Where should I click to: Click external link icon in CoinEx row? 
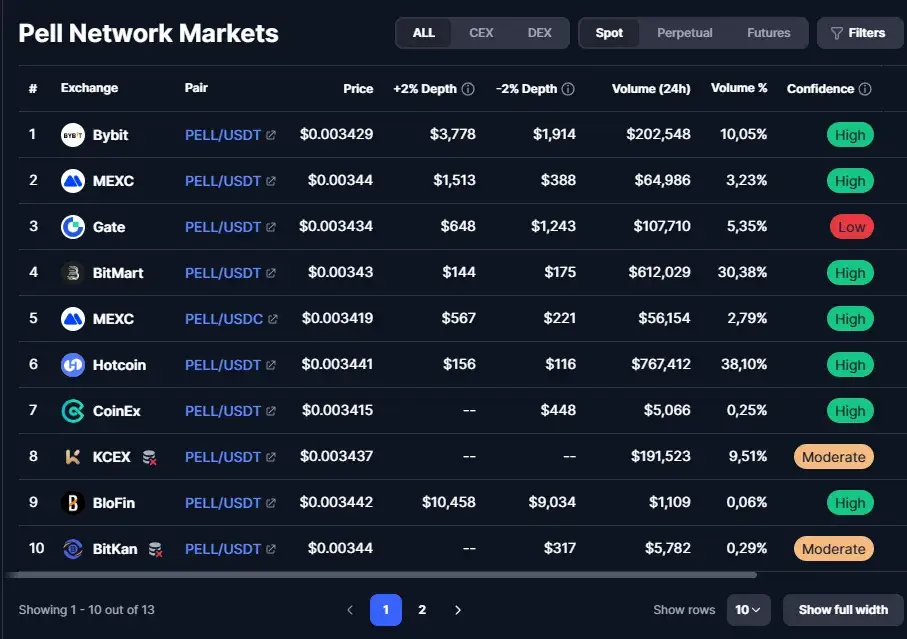pos(271,411)
